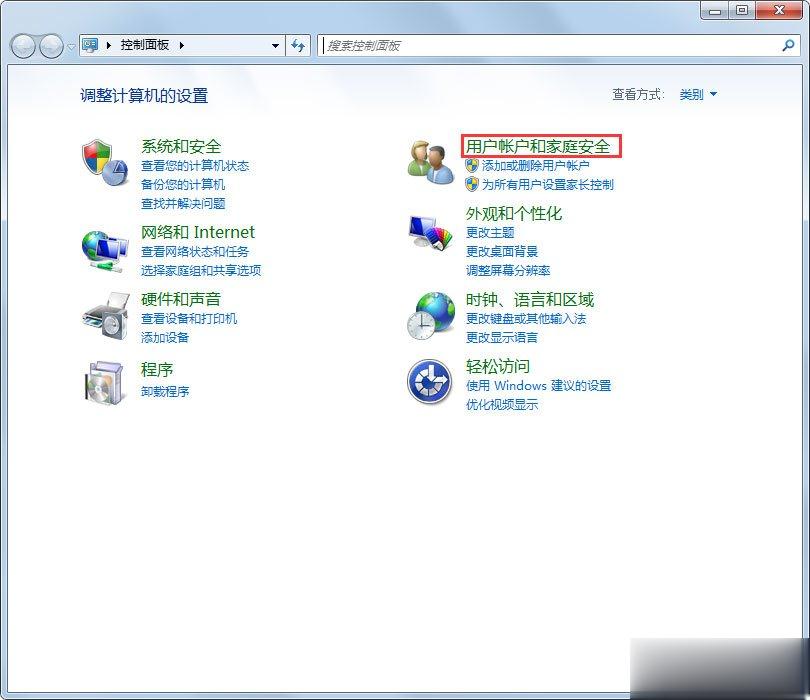Screen dimensions: 810x700
Task: Open the 查看方式 类别 dropdown
Action: point(698,95)
